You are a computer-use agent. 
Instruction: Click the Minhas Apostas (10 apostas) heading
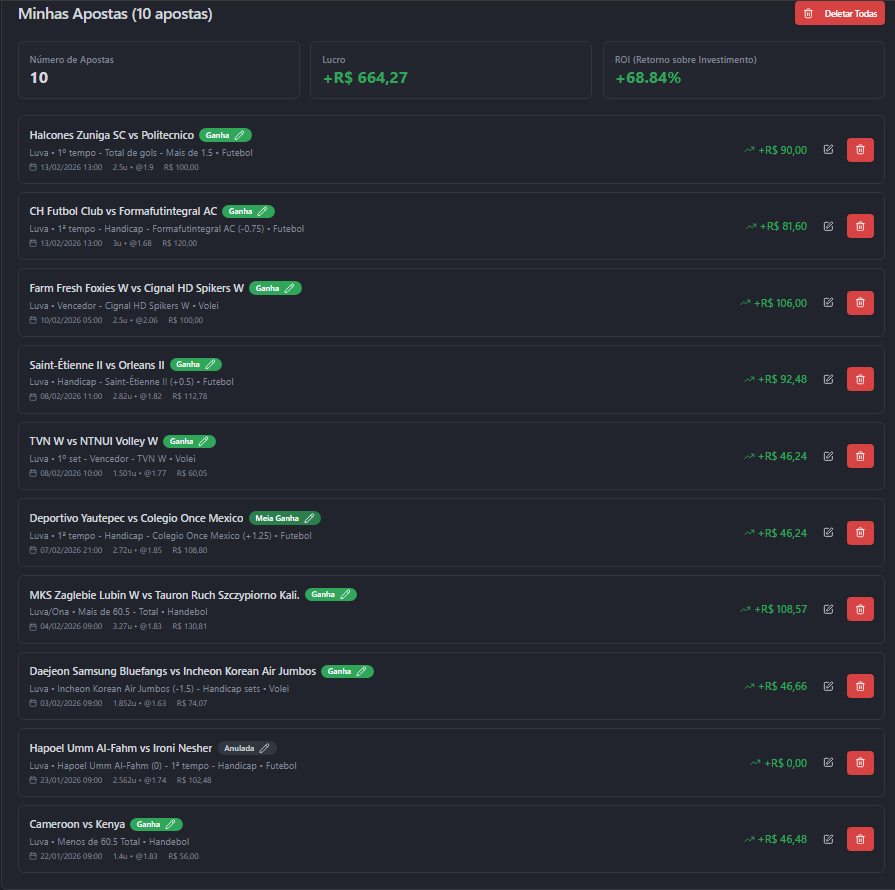115,14
